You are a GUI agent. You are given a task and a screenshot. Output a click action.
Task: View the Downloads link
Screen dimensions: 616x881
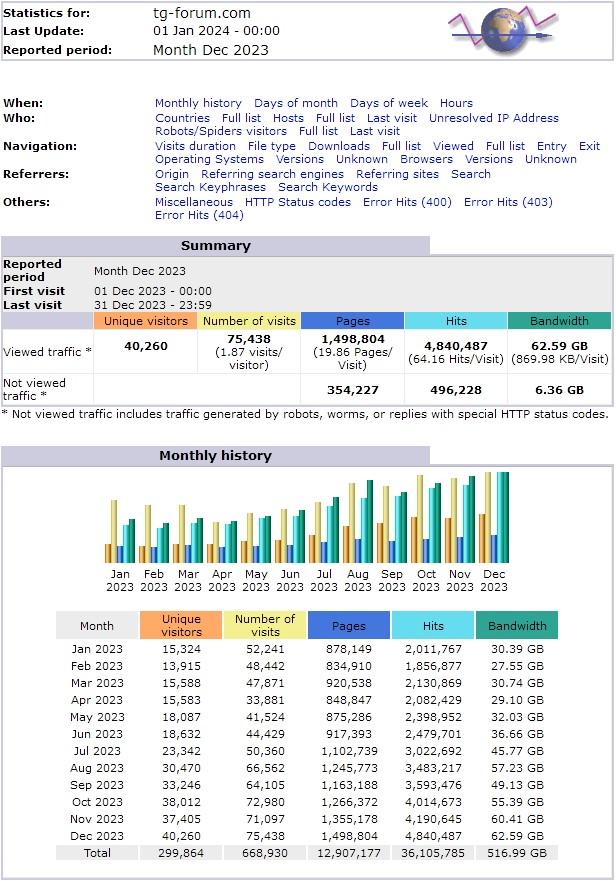pyautogui.click(x=338, y=145)
